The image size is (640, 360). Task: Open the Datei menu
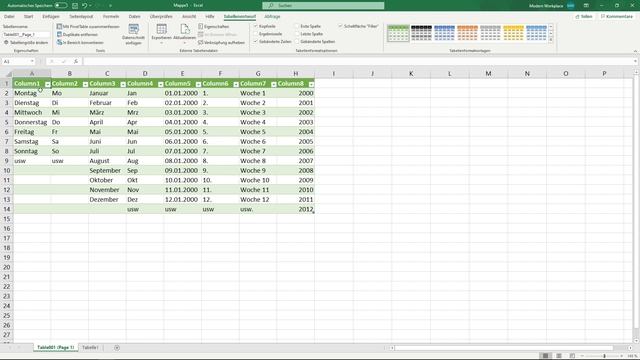pos(9,16)
